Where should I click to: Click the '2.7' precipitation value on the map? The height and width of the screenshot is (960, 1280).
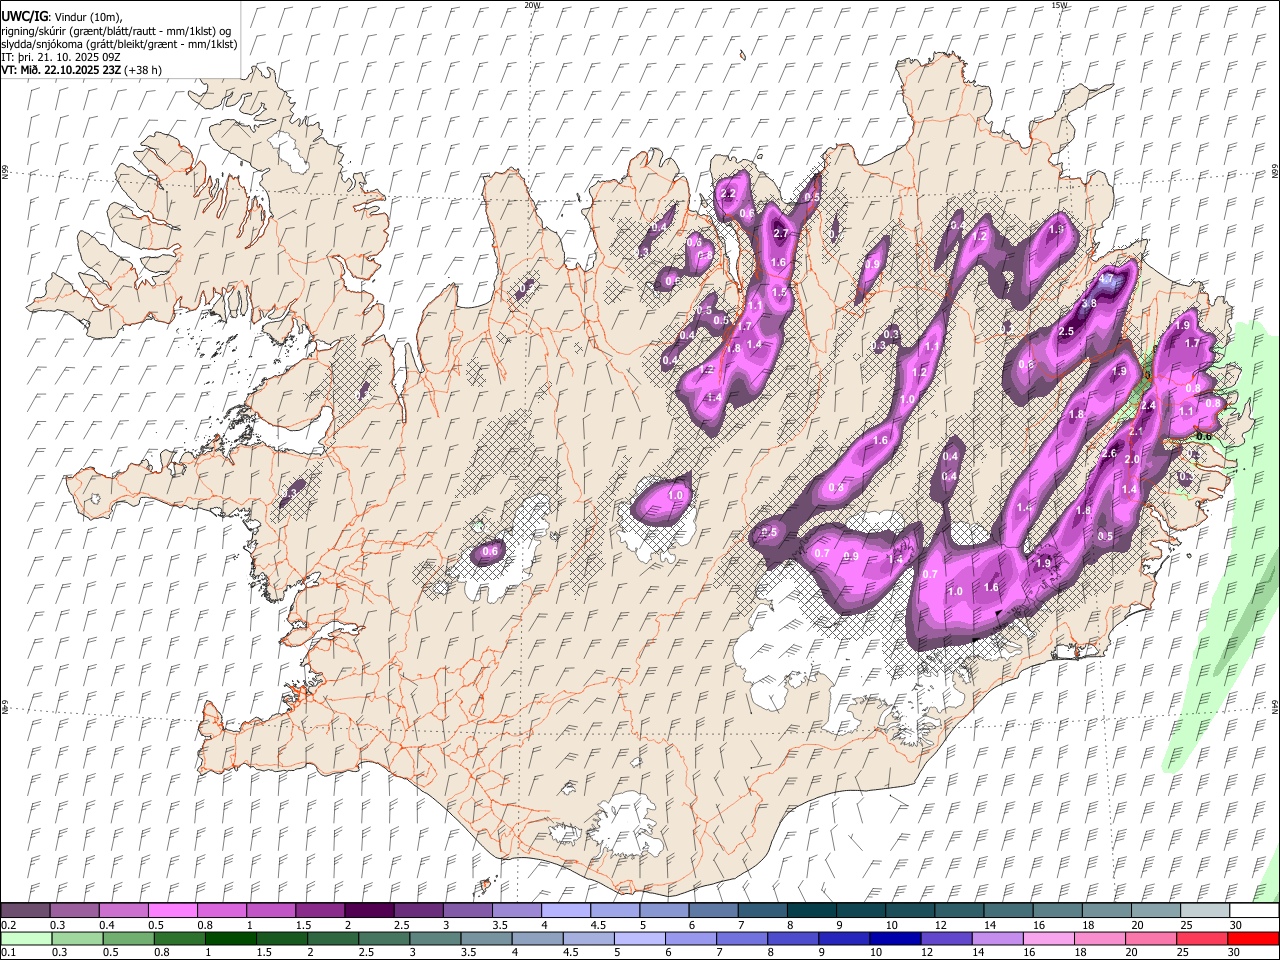(x=781, y=233)
